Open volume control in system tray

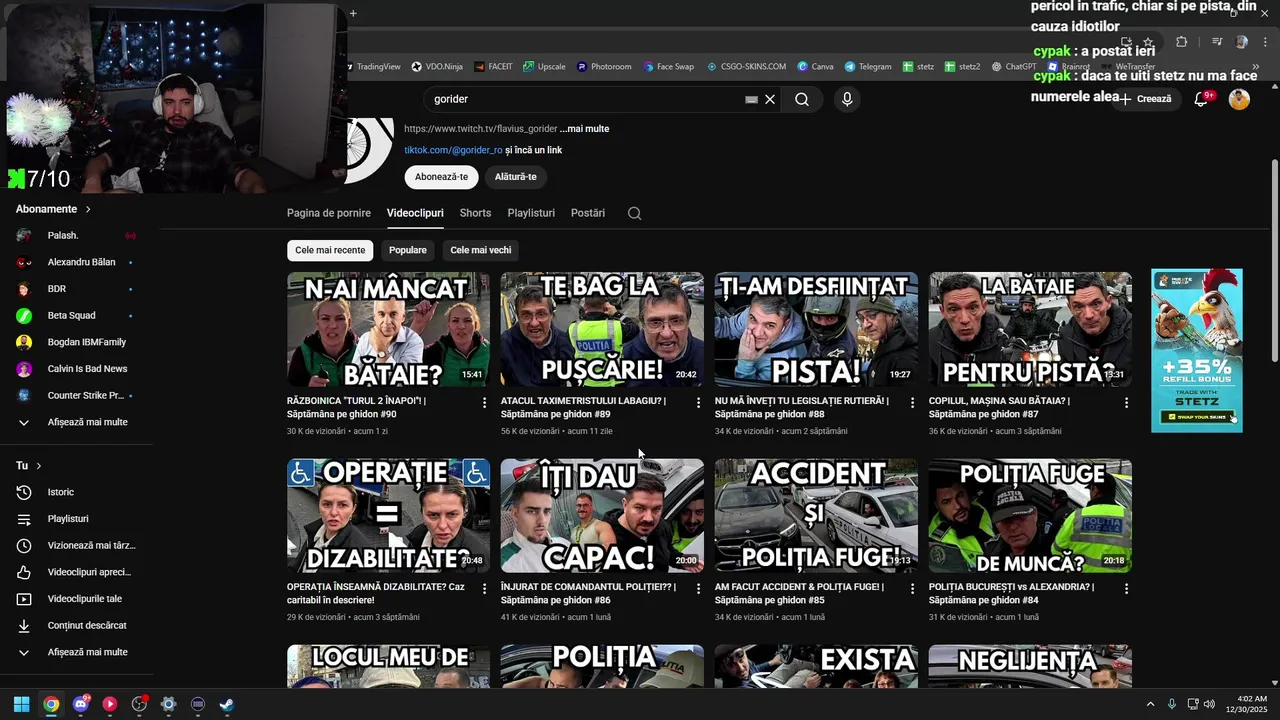click(1209, 704)
